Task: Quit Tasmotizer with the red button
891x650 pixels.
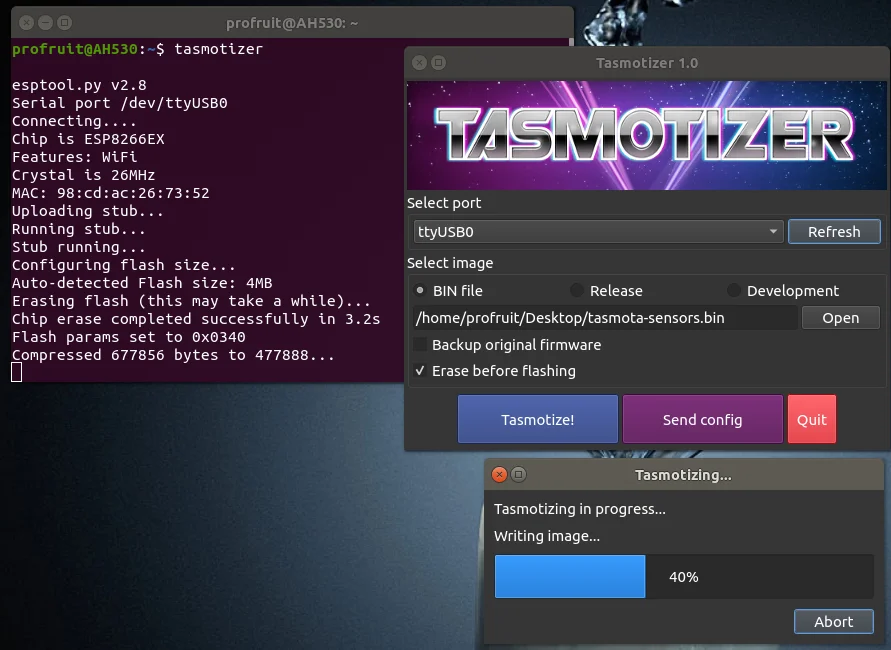Action: tap(811, 419)
